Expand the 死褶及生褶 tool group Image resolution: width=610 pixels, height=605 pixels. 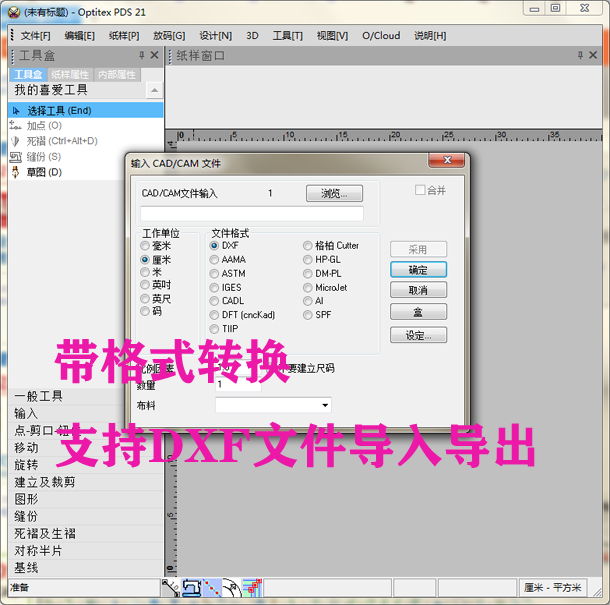85,533
